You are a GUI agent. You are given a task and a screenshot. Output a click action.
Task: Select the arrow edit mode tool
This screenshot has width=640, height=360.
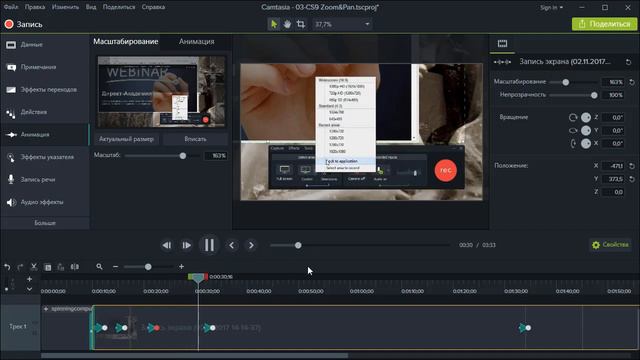point(274,24)
